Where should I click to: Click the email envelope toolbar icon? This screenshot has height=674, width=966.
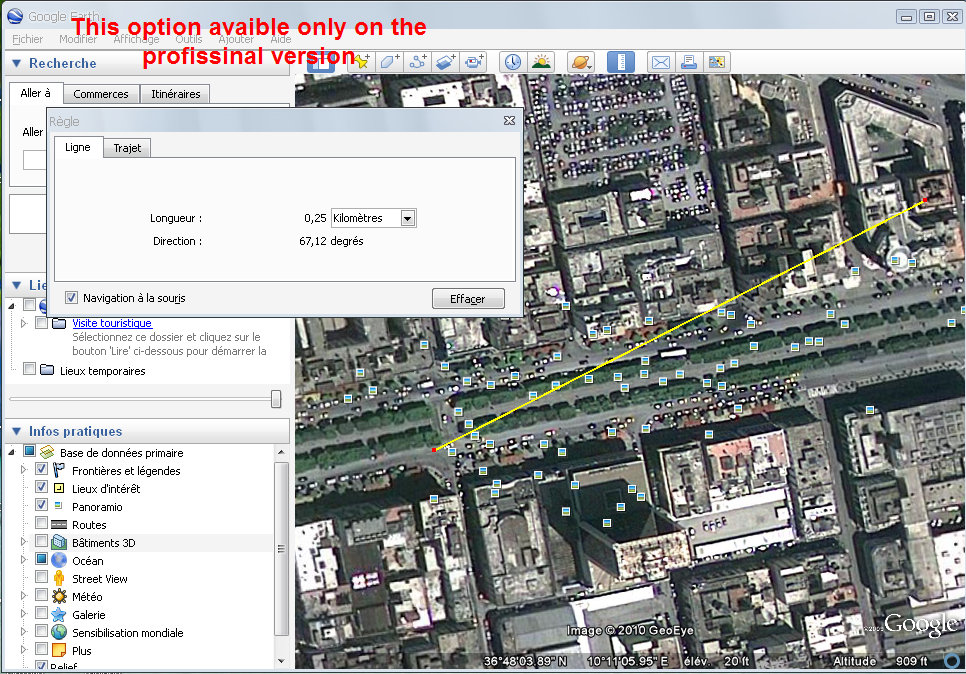pos(660,62)
